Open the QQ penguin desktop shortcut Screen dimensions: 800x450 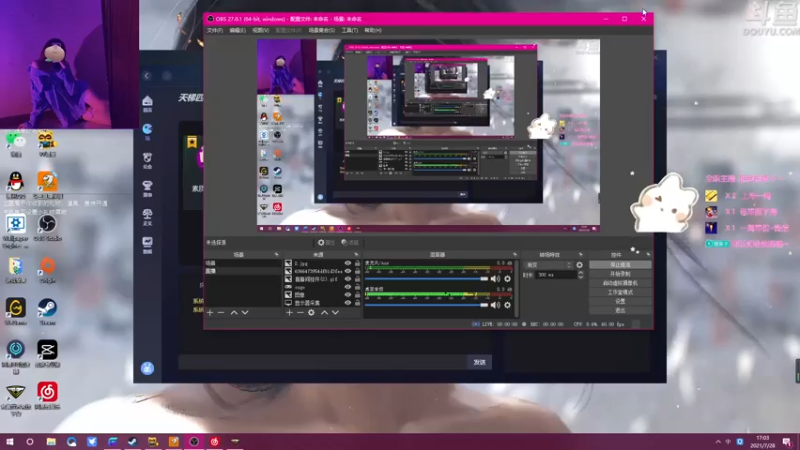tap(15, 185)
